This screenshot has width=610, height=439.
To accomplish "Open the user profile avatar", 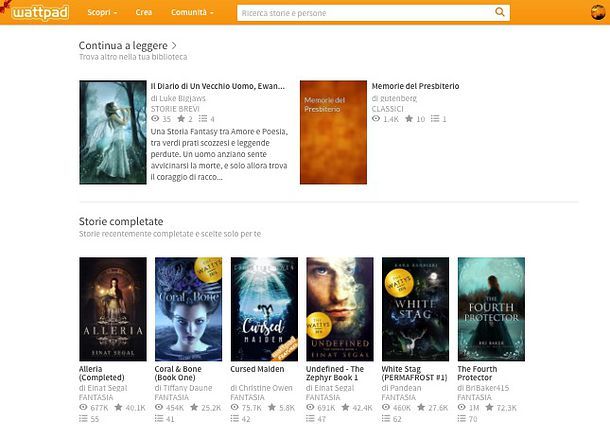I will pyautogui.click(x=598, y=12).
